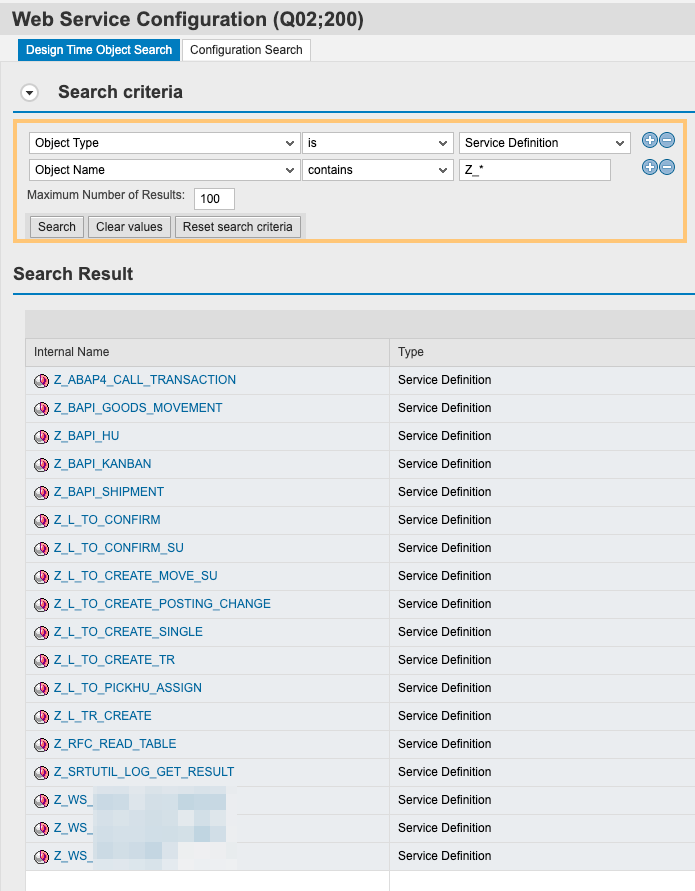This screenshot has height=891, width=695.
Task: Click the service icon beside Z_ABAP4_CALL_TRANSACTION
Action: tap(41, 381)
